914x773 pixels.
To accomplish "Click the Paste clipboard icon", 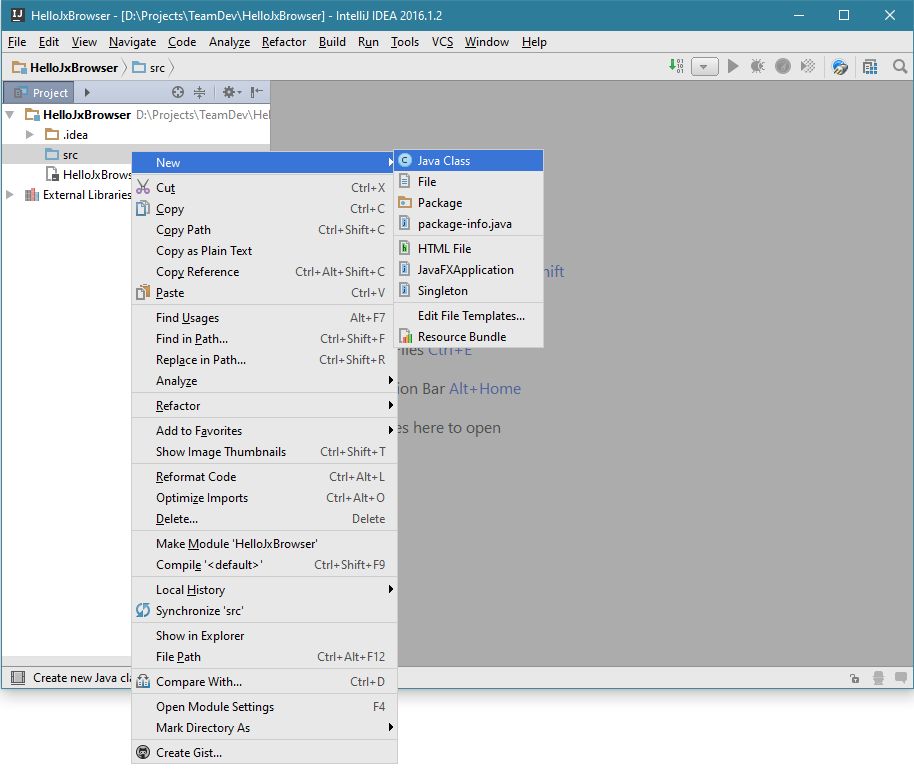I will pyautogui.click(x=143, y=292).
